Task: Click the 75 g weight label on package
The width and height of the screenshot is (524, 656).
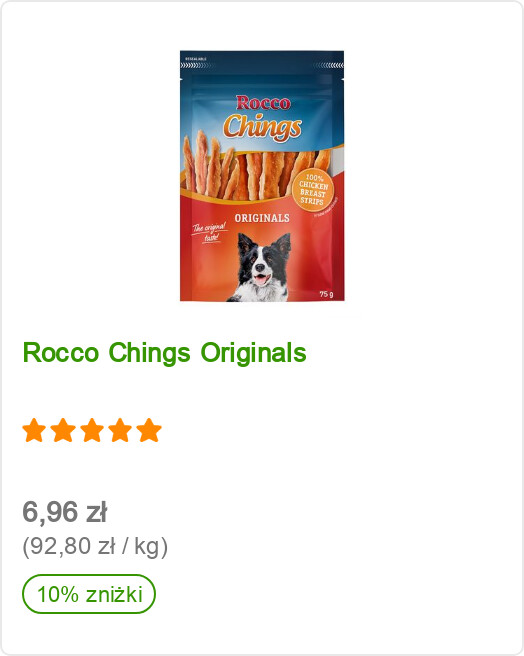Action: coord(327,294)
